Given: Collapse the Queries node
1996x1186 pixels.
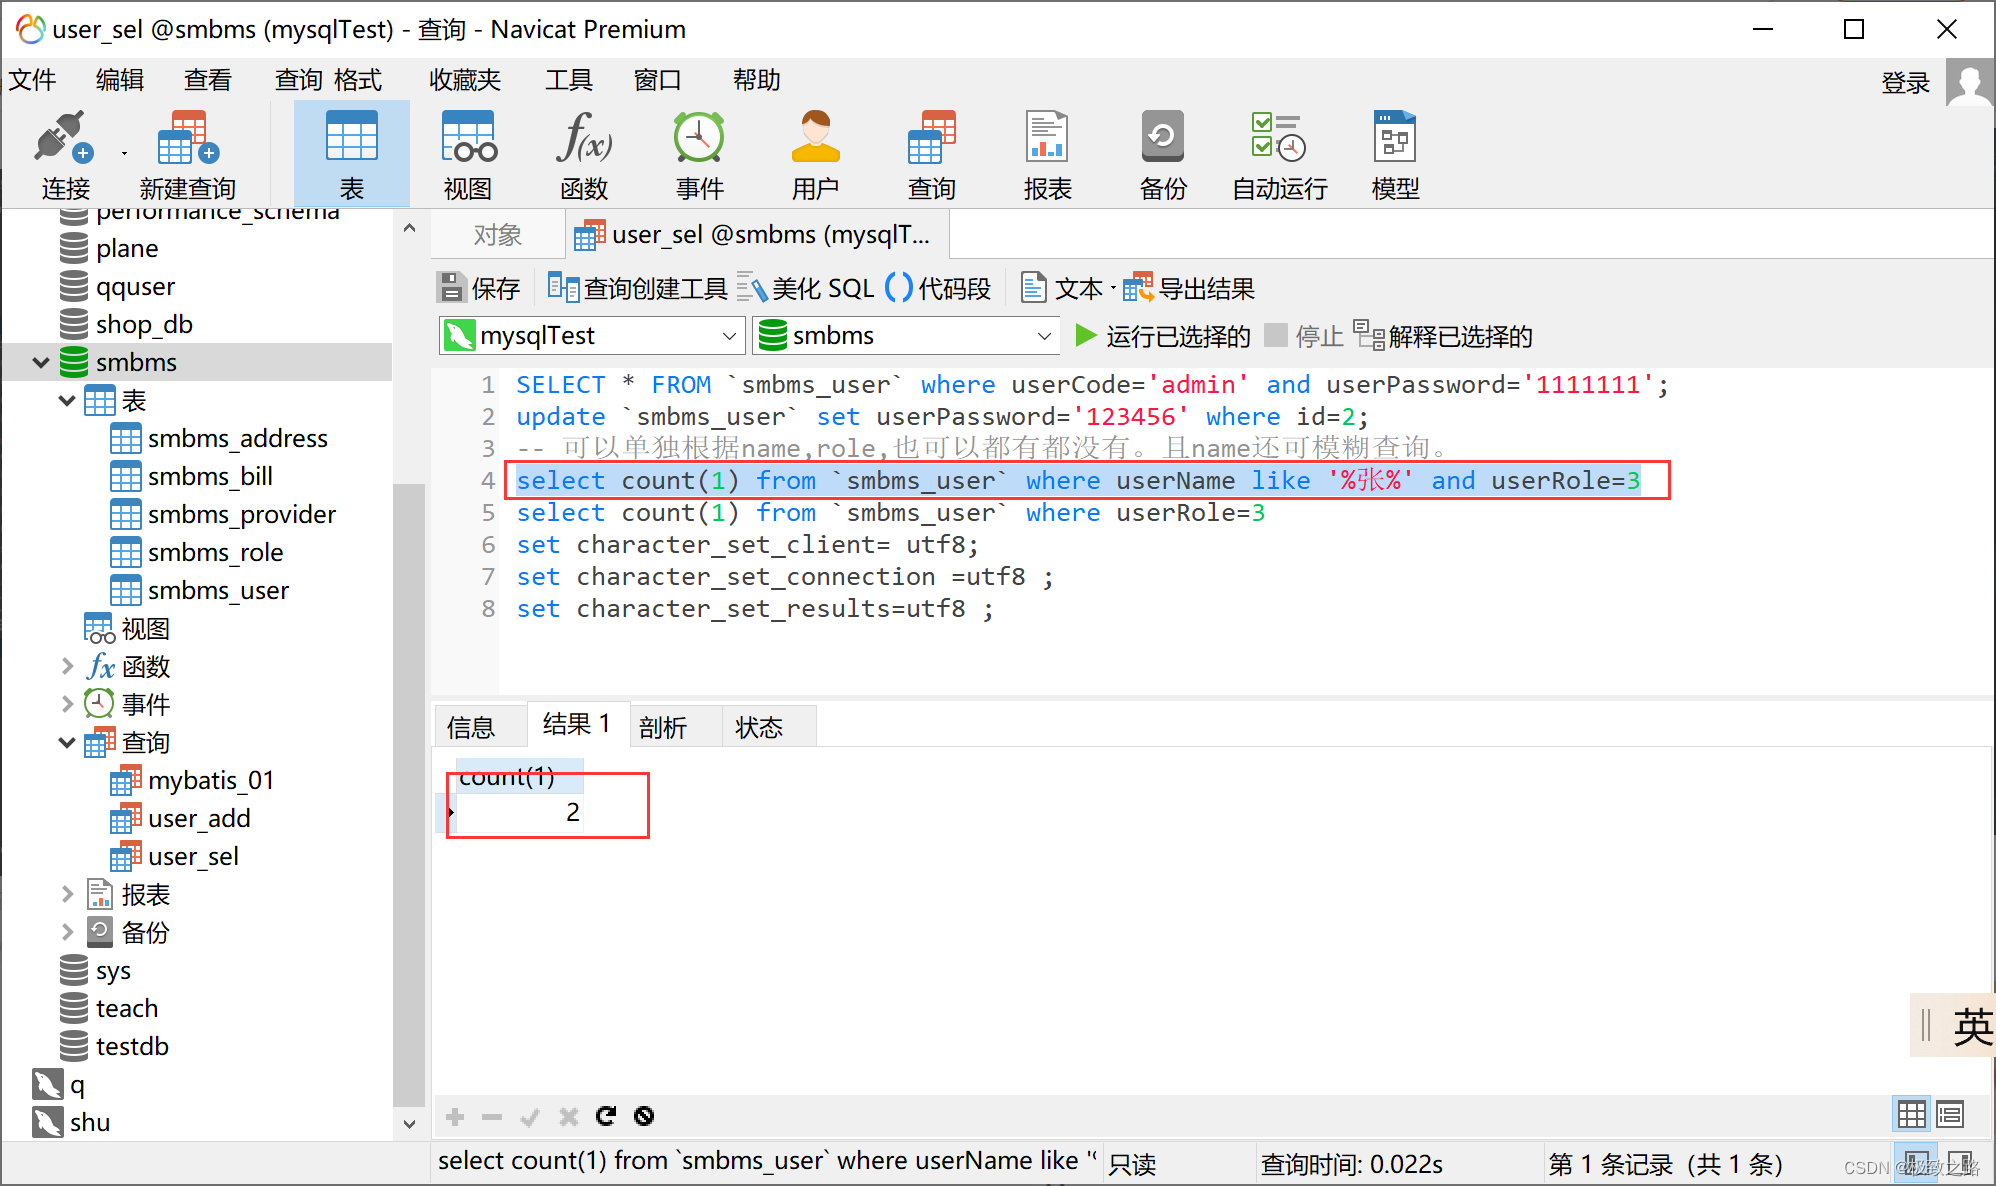Looking at the screenshot, I should (x=67, y=742).
